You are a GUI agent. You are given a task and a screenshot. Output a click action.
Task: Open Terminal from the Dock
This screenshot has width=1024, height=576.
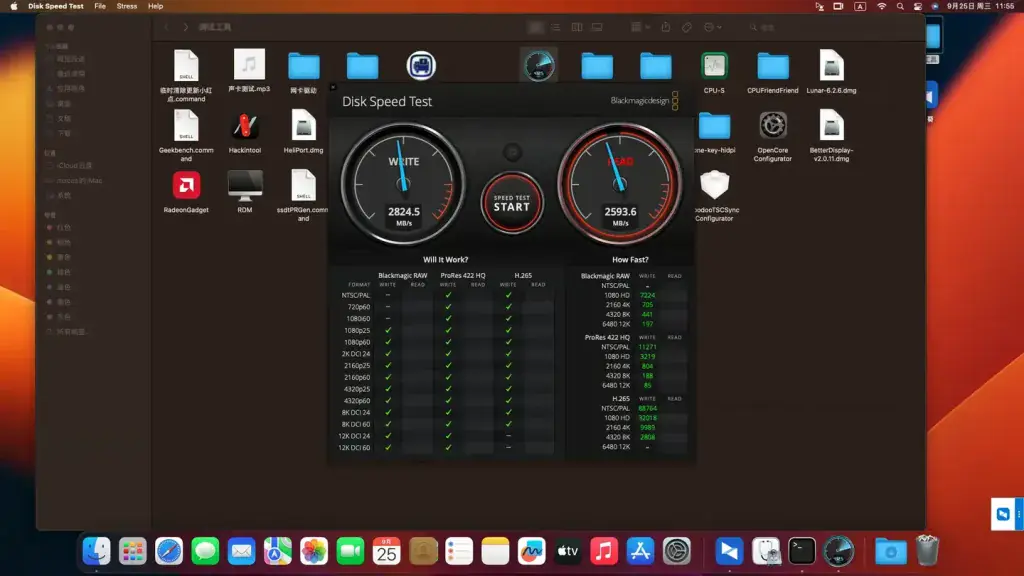coord(802,551)
